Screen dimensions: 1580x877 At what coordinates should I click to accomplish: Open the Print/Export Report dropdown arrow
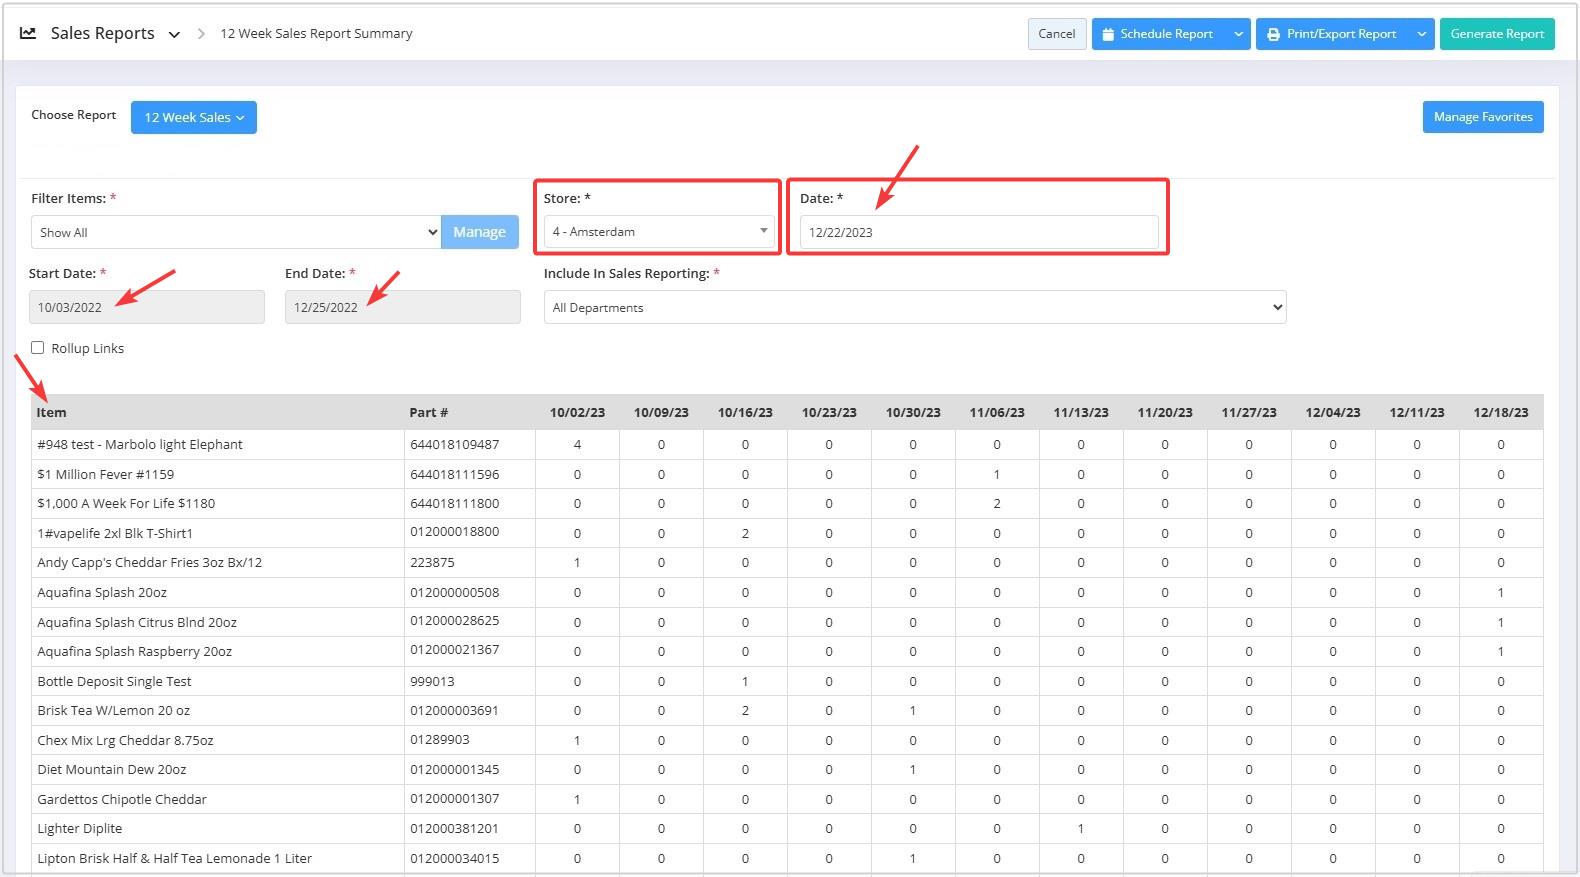pos(1421,34)
